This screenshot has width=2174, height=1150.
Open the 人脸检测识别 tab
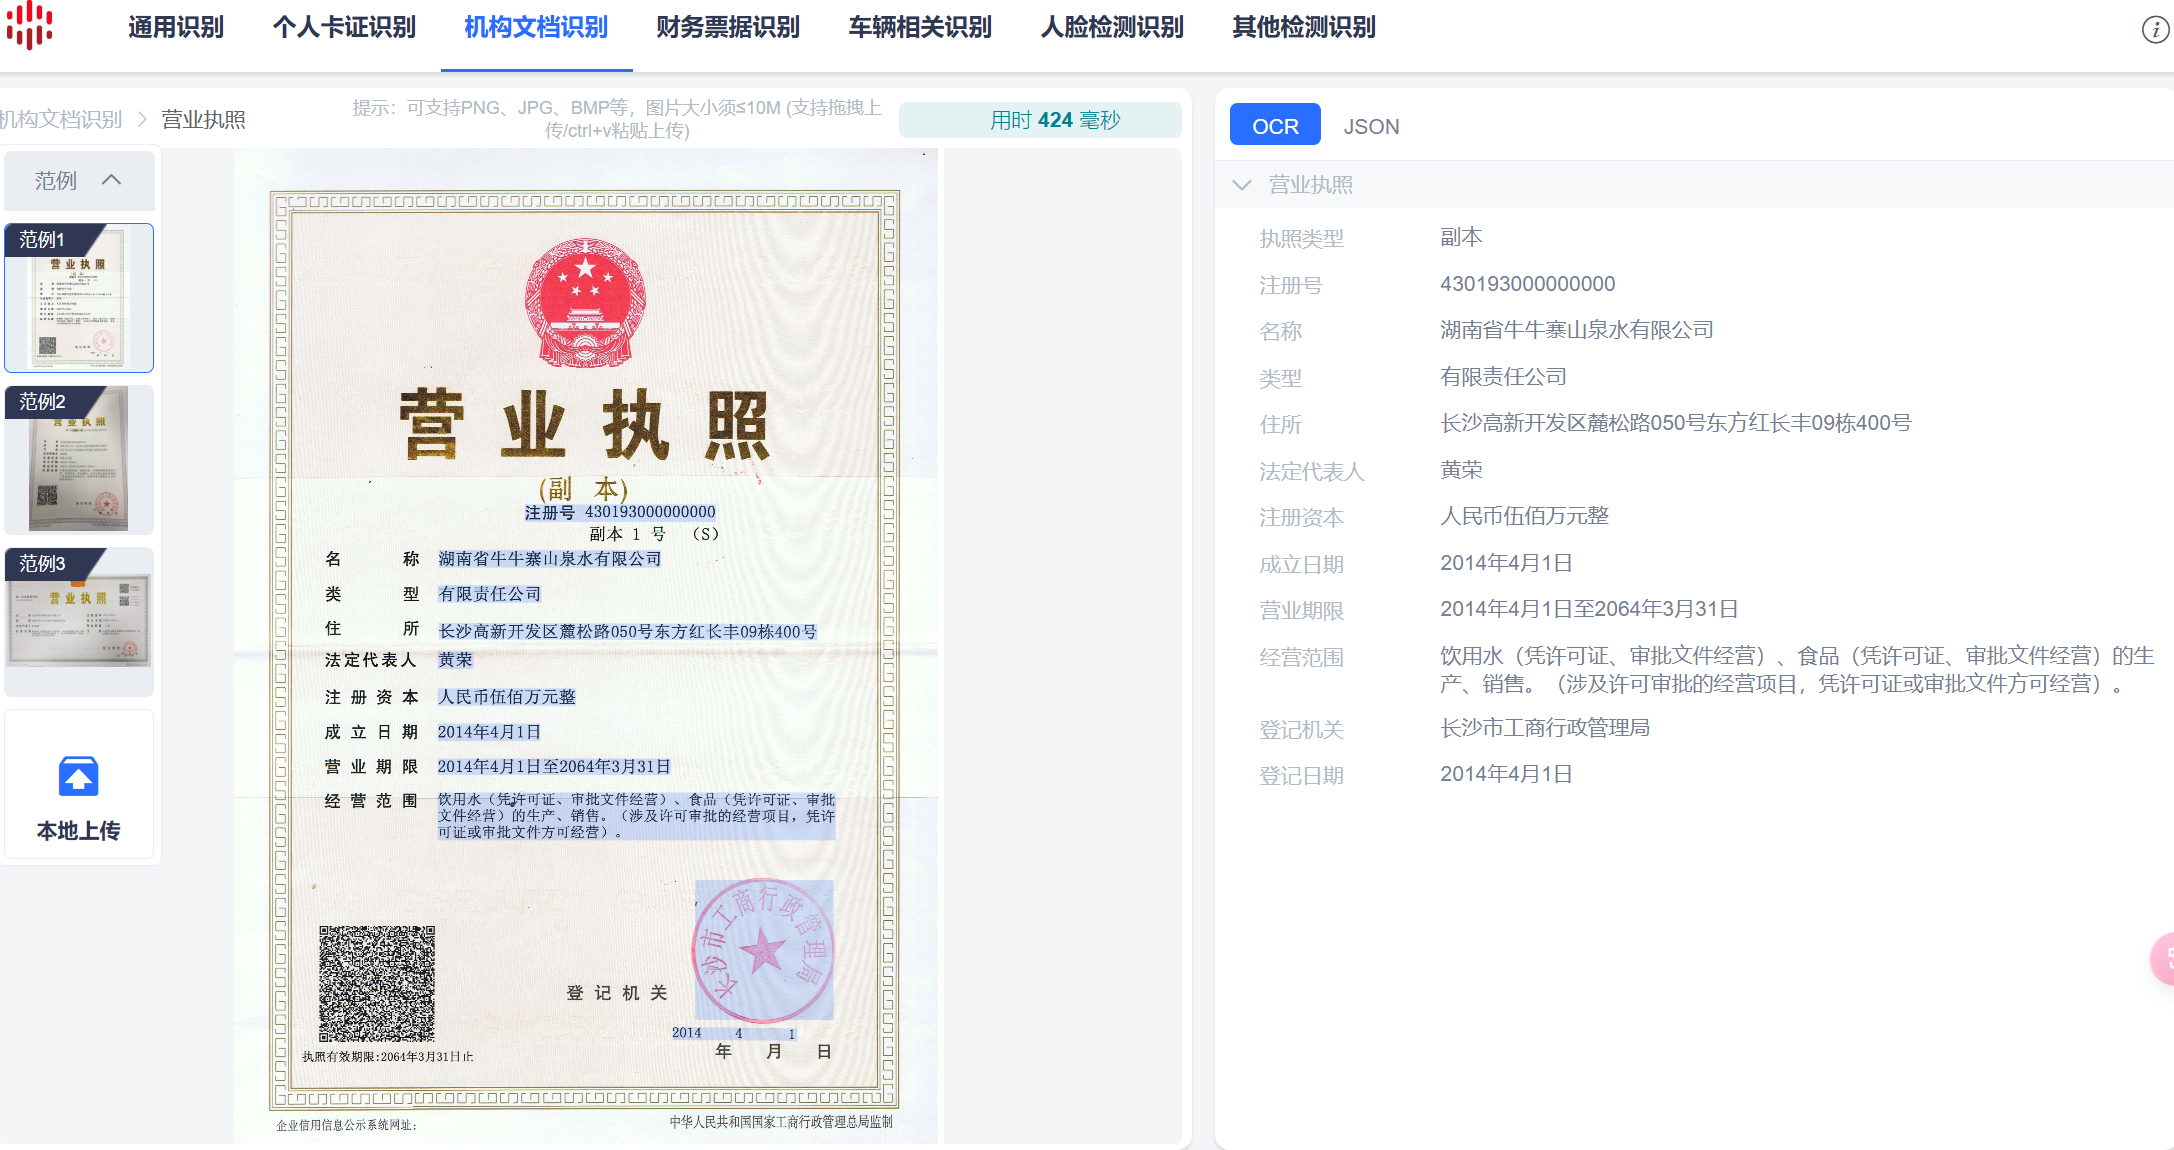click(x=1112, y=28)
